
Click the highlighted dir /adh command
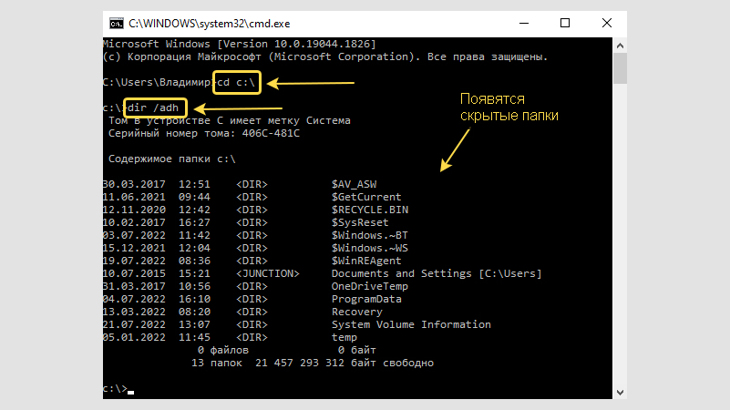click(155, 108)
